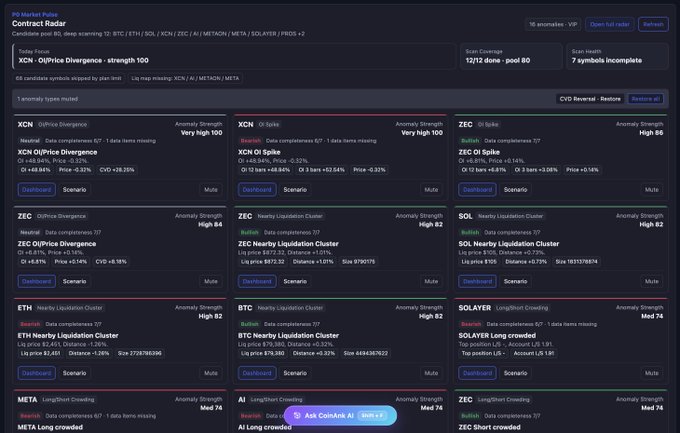Click the Very high 100 strength on XCN OI Spike
The width and height of the screenshot is (680, 433).
422,133
